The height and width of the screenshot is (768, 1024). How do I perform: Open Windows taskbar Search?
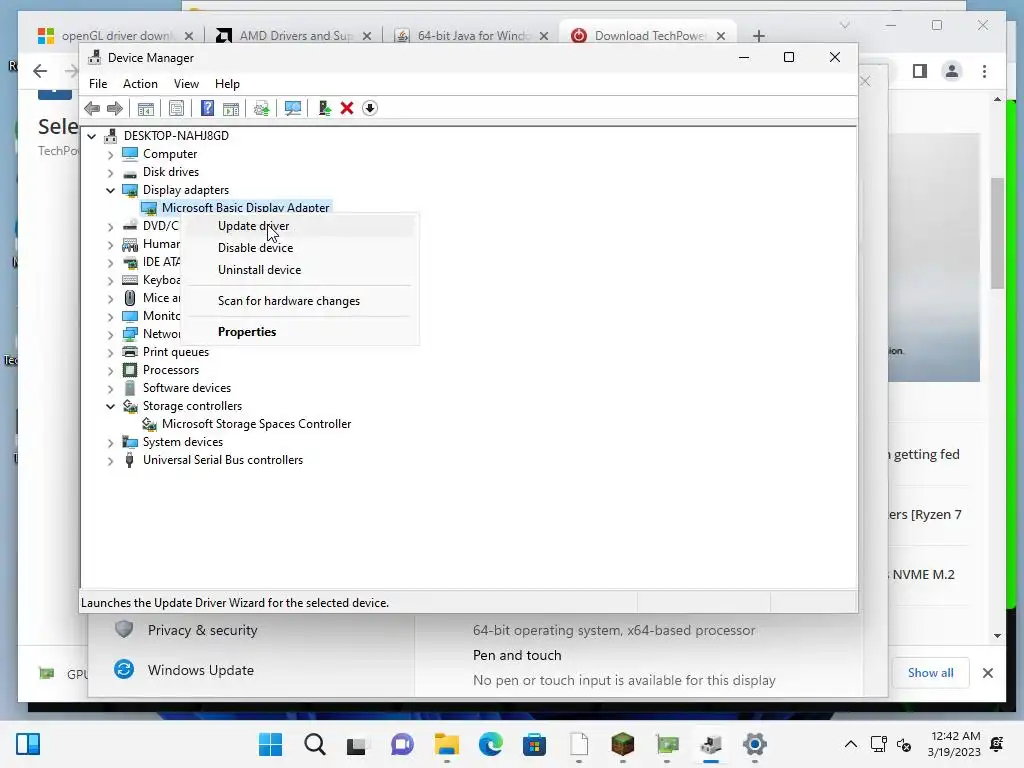315,744
